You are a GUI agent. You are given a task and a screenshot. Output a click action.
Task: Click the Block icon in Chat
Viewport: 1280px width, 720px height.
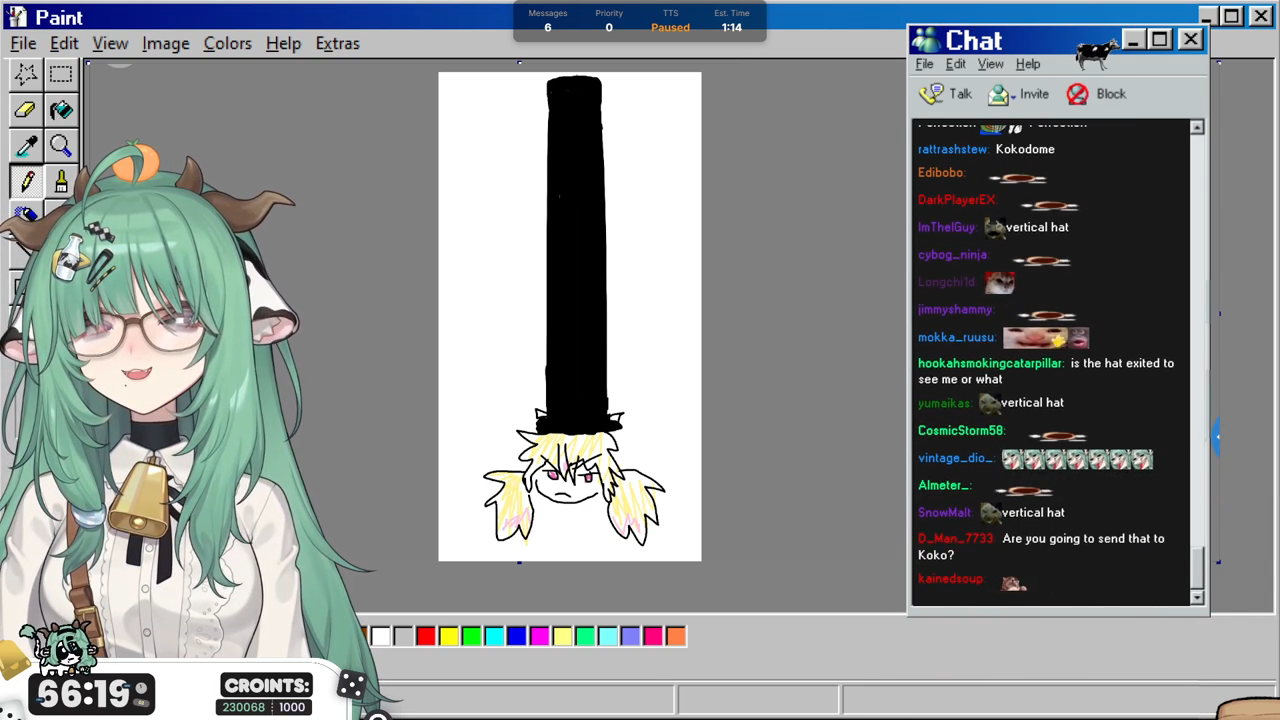(1077, 94)
